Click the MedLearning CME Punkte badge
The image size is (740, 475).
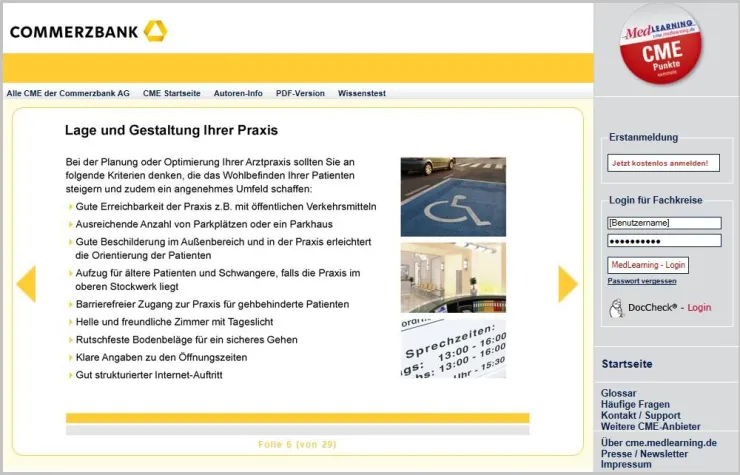point(660,44)
